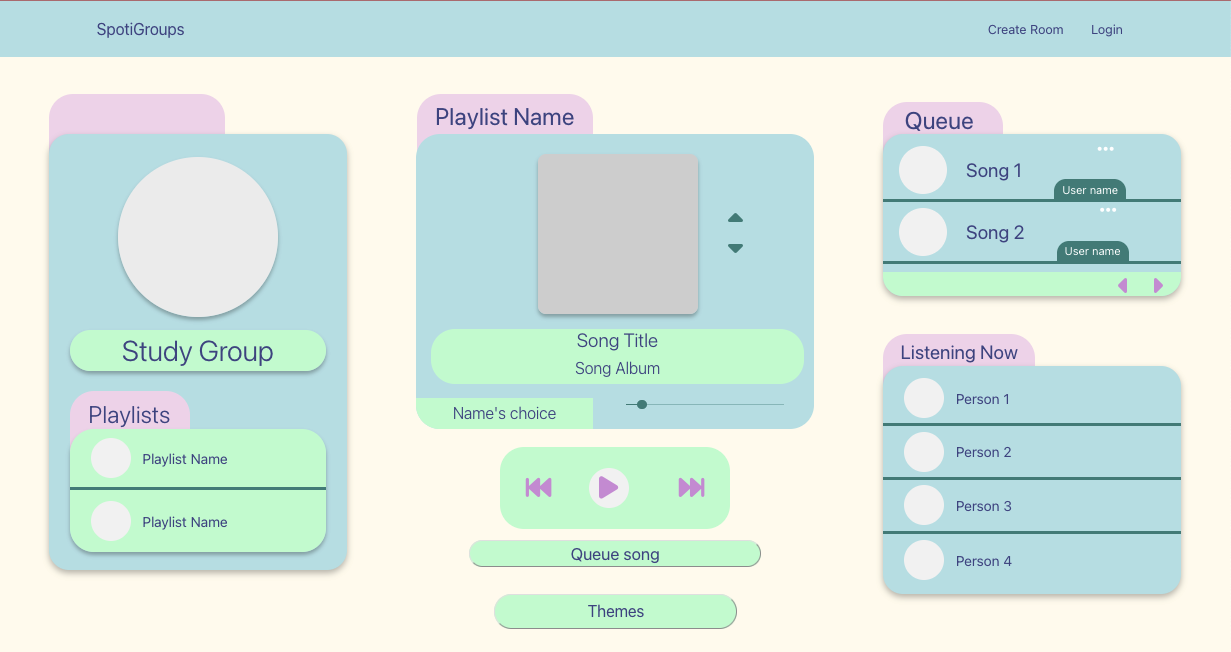Open the Themes button
This screenshot has width=1231, height=652.
615,611
